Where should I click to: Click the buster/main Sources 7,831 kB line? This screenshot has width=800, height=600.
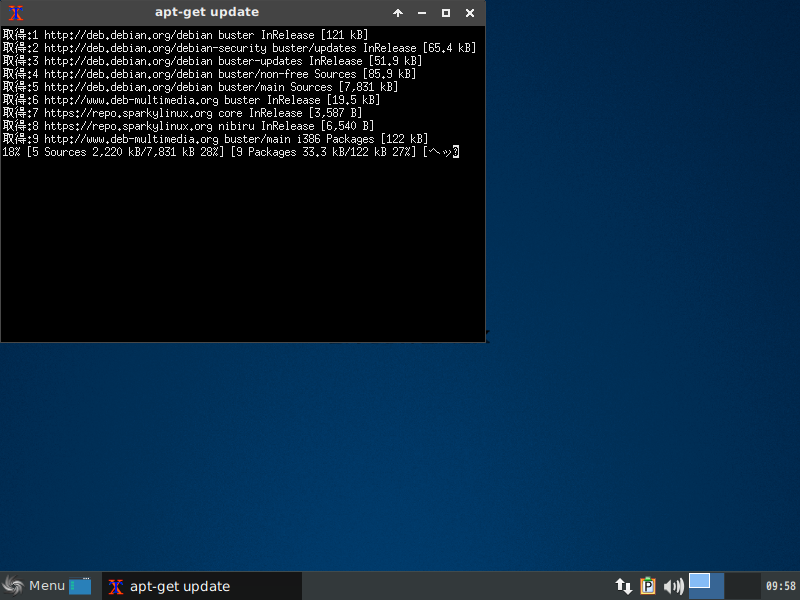[x=200, y=87]
